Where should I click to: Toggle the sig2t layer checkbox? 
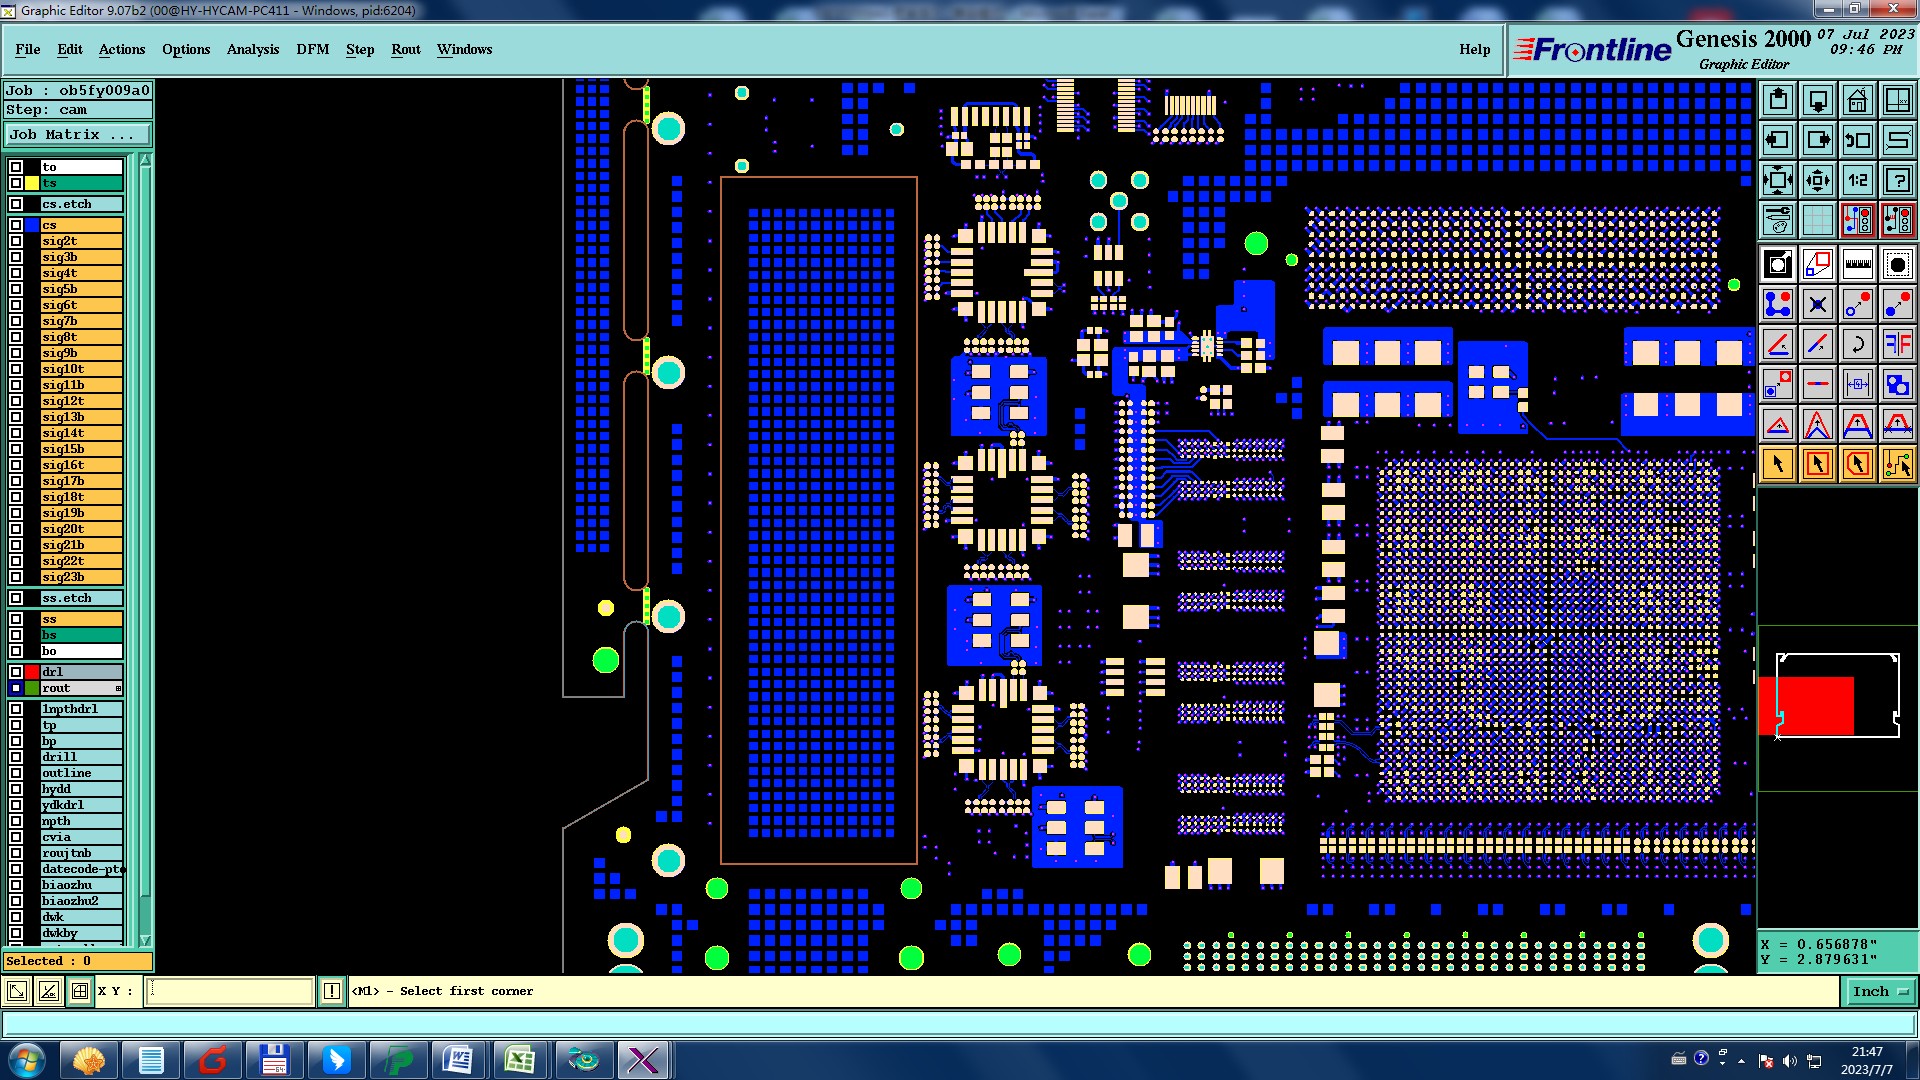click(16, 241)
